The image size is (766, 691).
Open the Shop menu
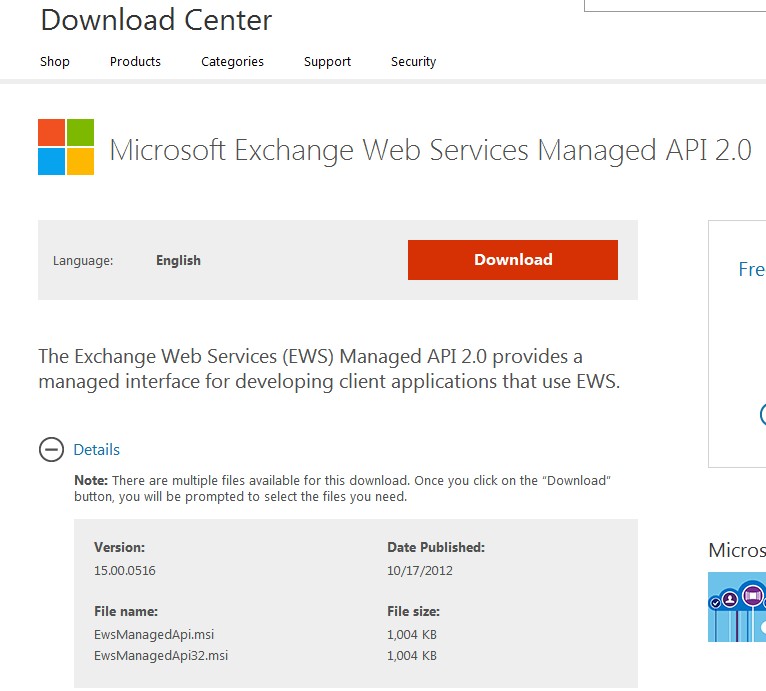(x=55, y=62)
